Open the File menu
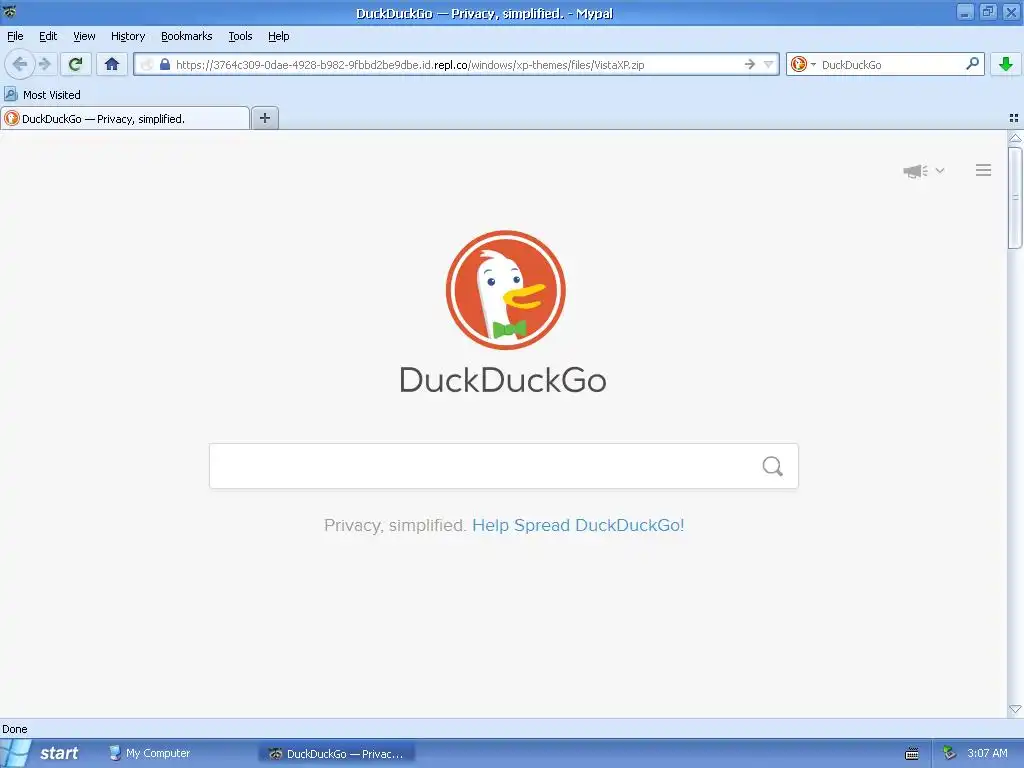 (x=15, y=36)
